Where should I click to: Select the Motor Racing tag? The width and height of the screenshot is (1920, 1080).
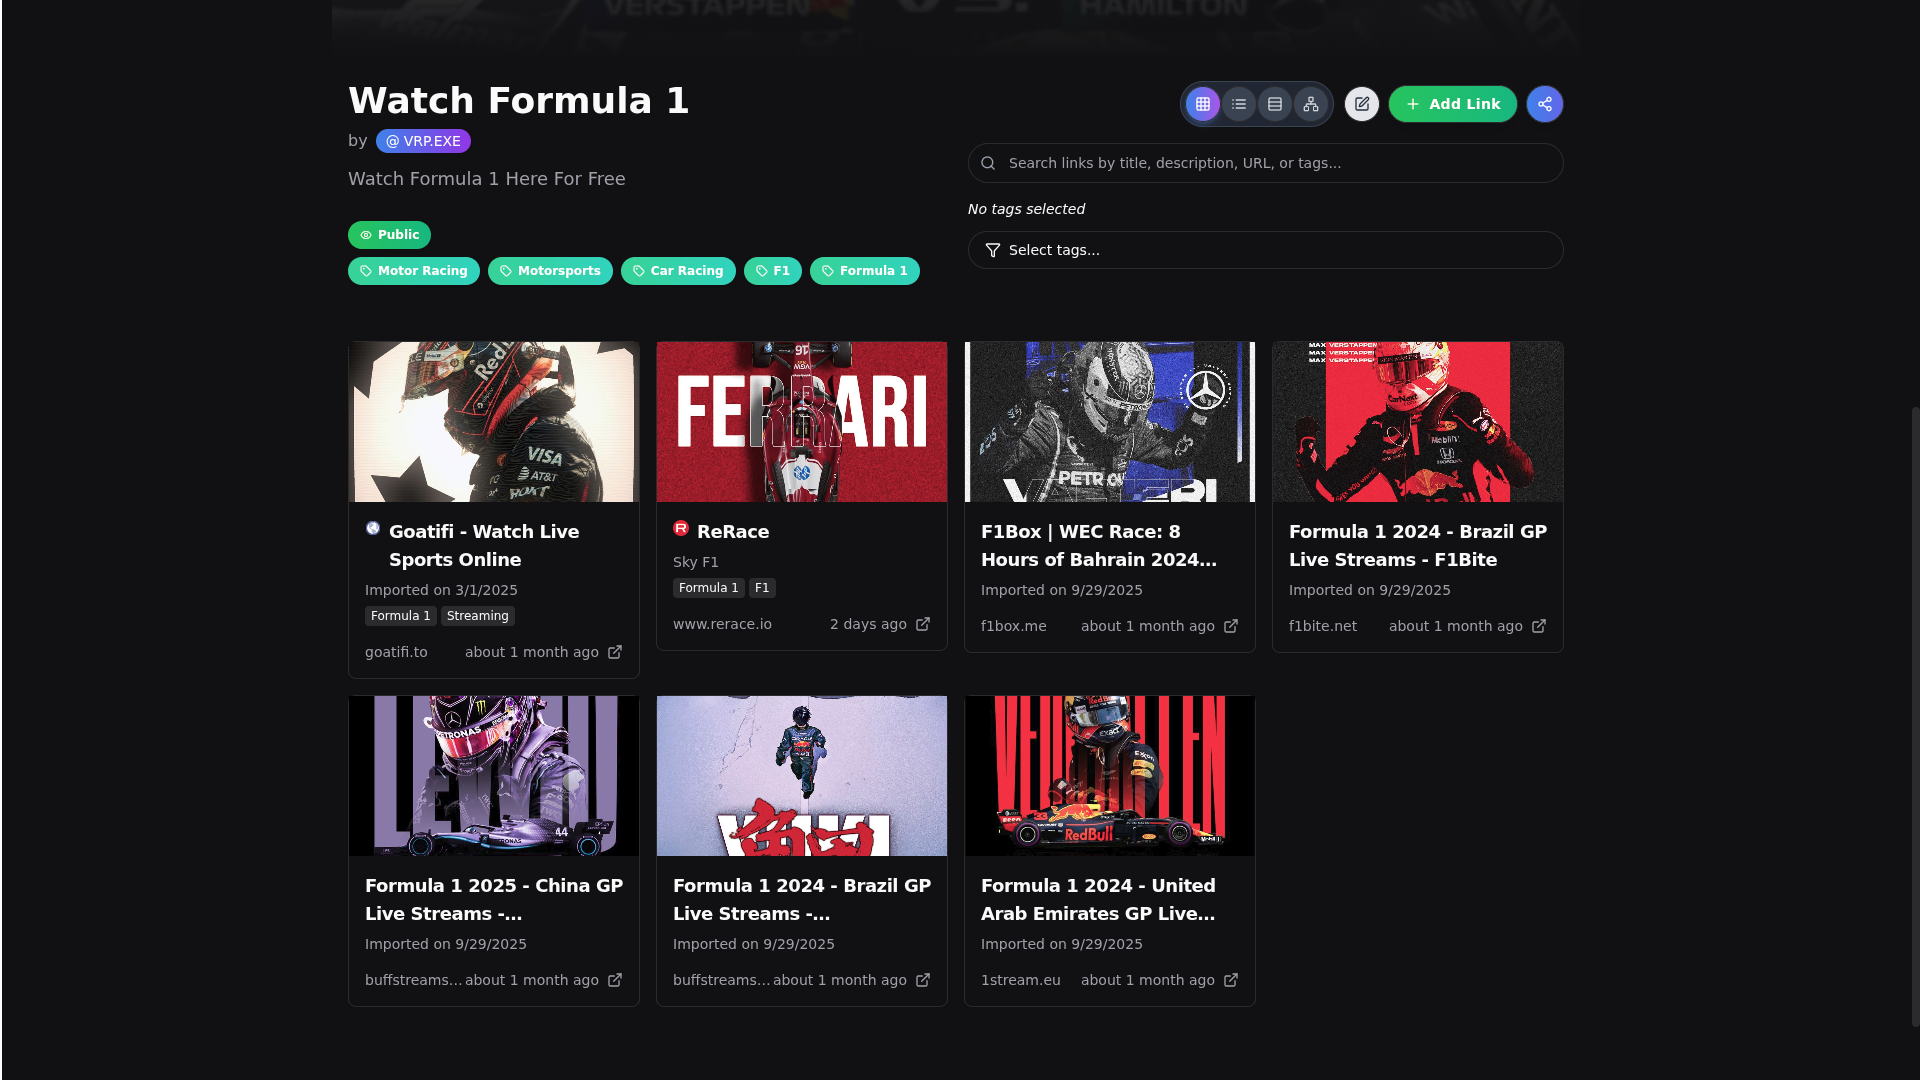[413, 271]
